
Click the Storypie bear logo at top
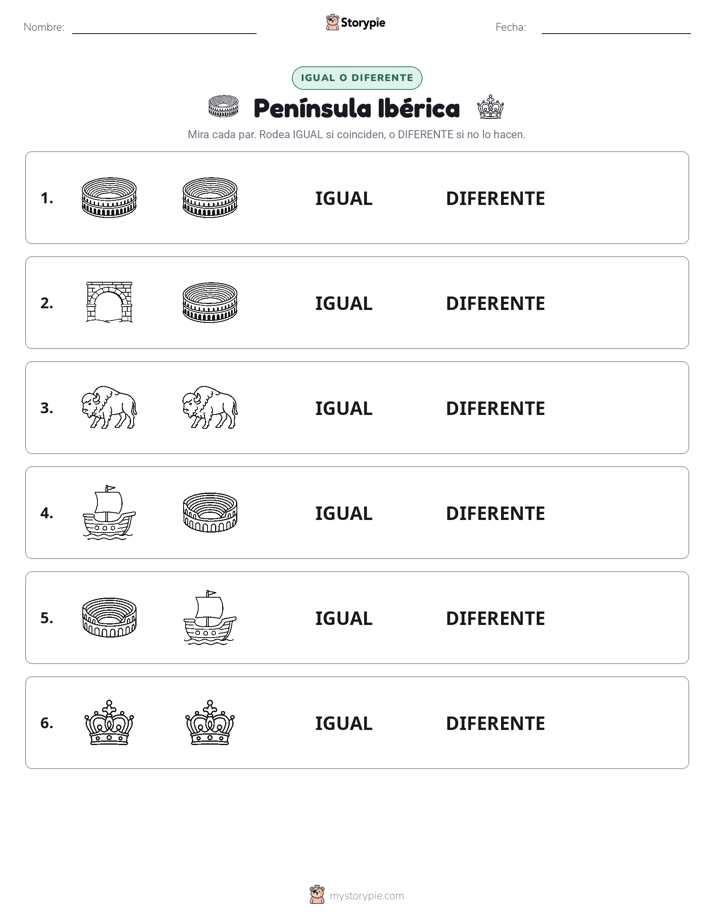point(332,22)
